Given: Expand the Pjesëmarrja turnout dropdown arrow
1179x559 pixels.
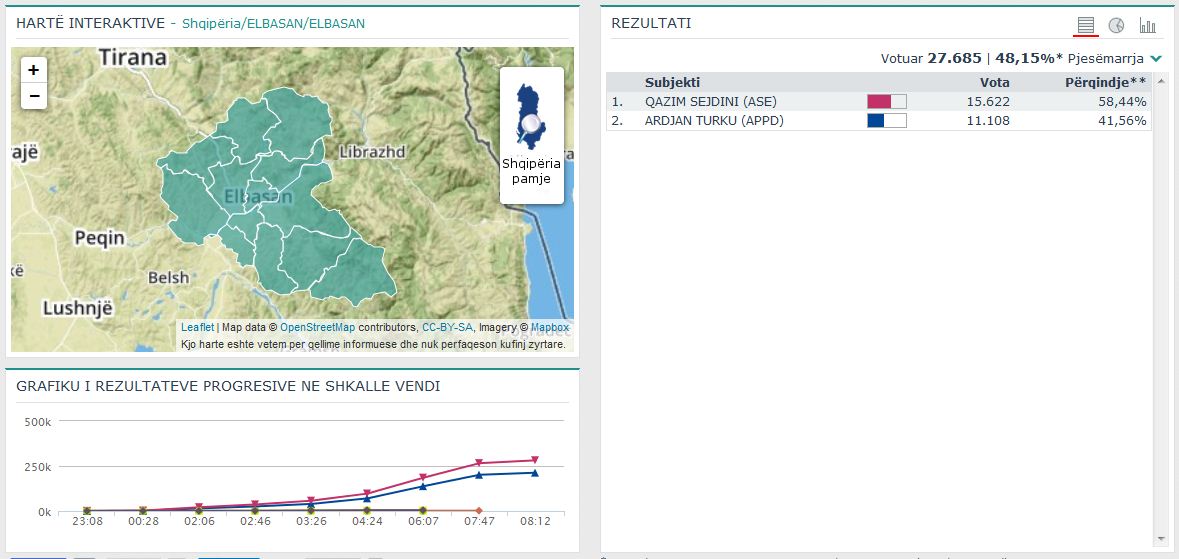Looking at the screenshot, I should [1156, 59].
